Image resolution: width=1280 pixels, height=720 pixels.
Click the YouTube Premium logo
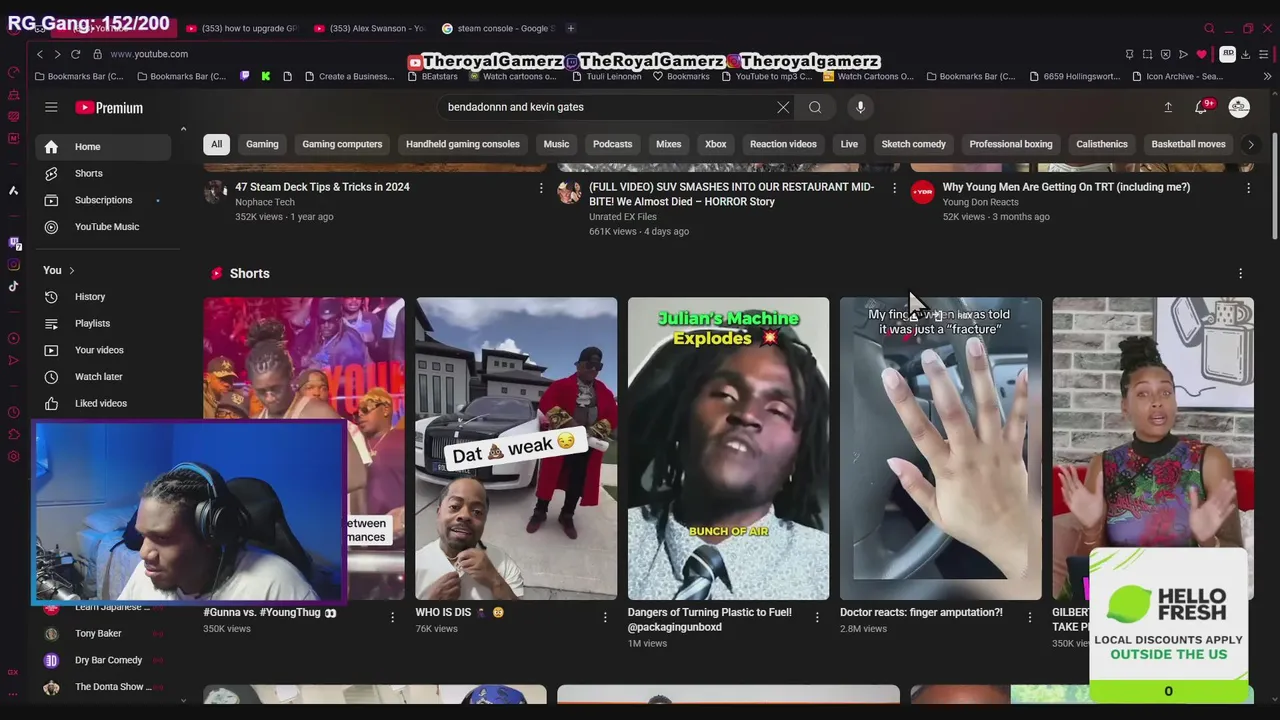click(109, 108)
